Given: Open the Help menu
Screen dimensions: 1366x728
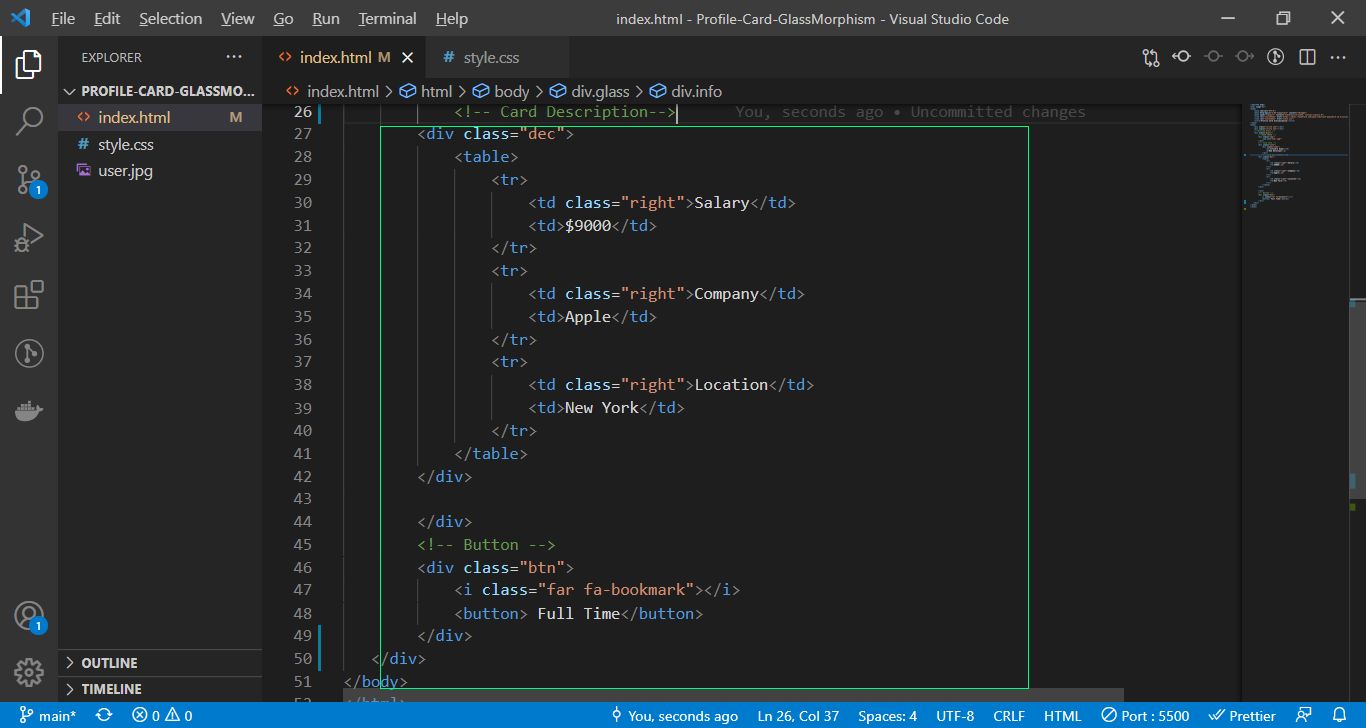Looking at the screenshot, I should [x=452, y=18].
